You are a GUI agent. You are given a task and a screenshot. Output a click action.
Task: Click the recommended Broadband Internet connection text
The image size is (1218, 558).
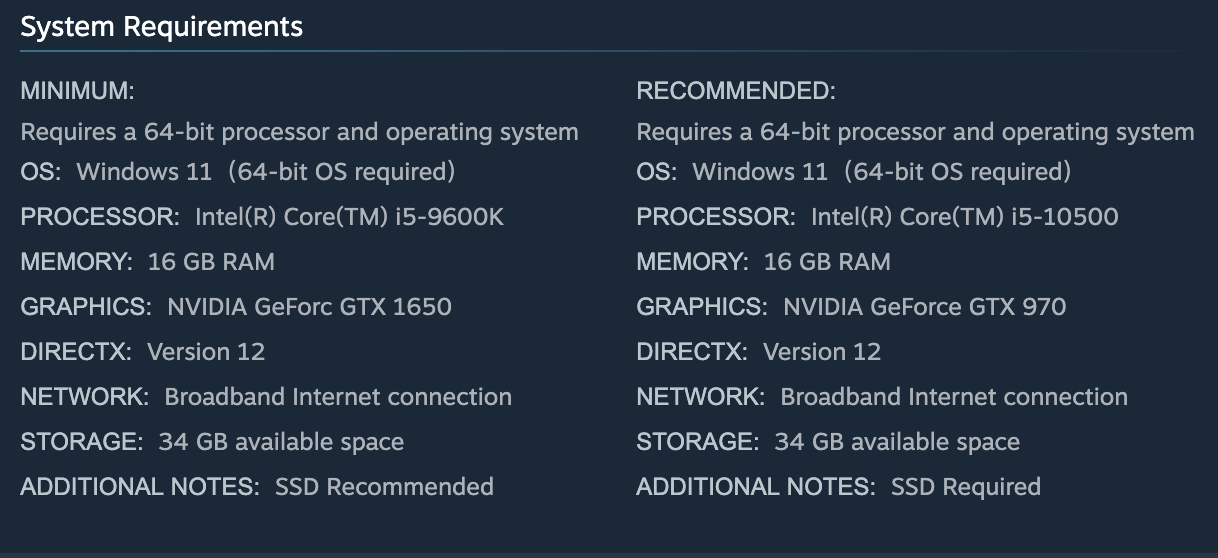click(x=954, y=397)
